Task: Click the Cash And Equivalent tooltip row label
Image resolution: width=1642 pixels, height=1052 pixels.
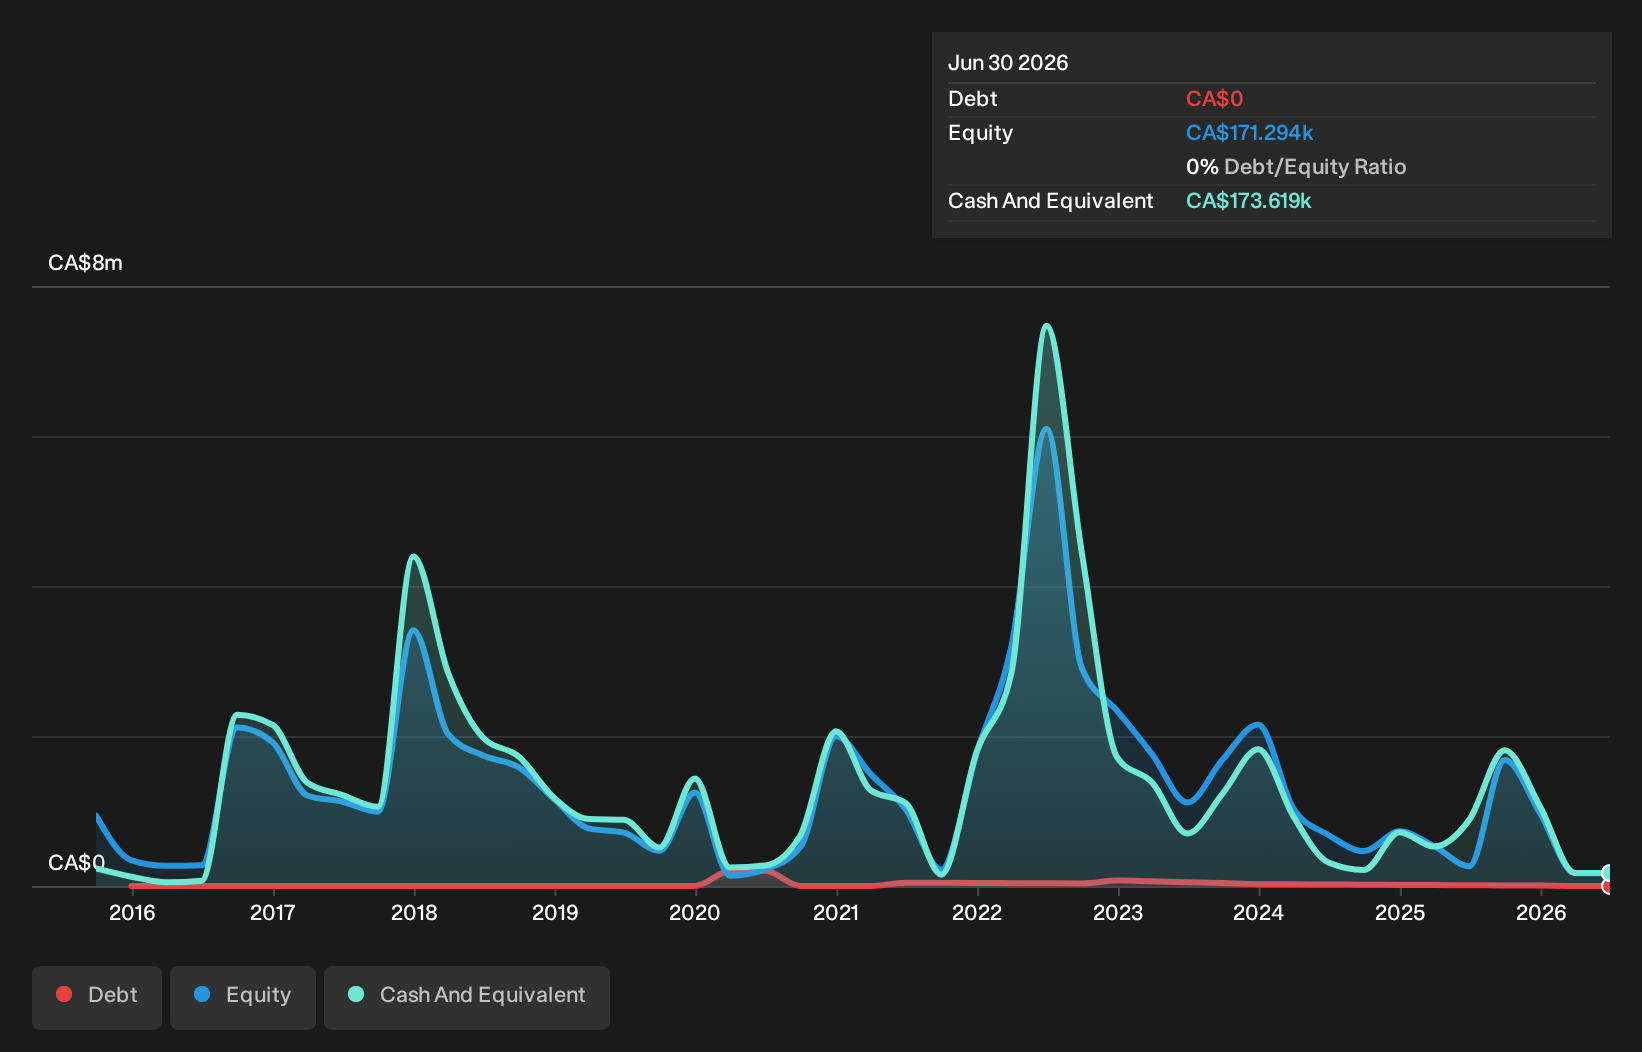Action: tap(1051, 201)
